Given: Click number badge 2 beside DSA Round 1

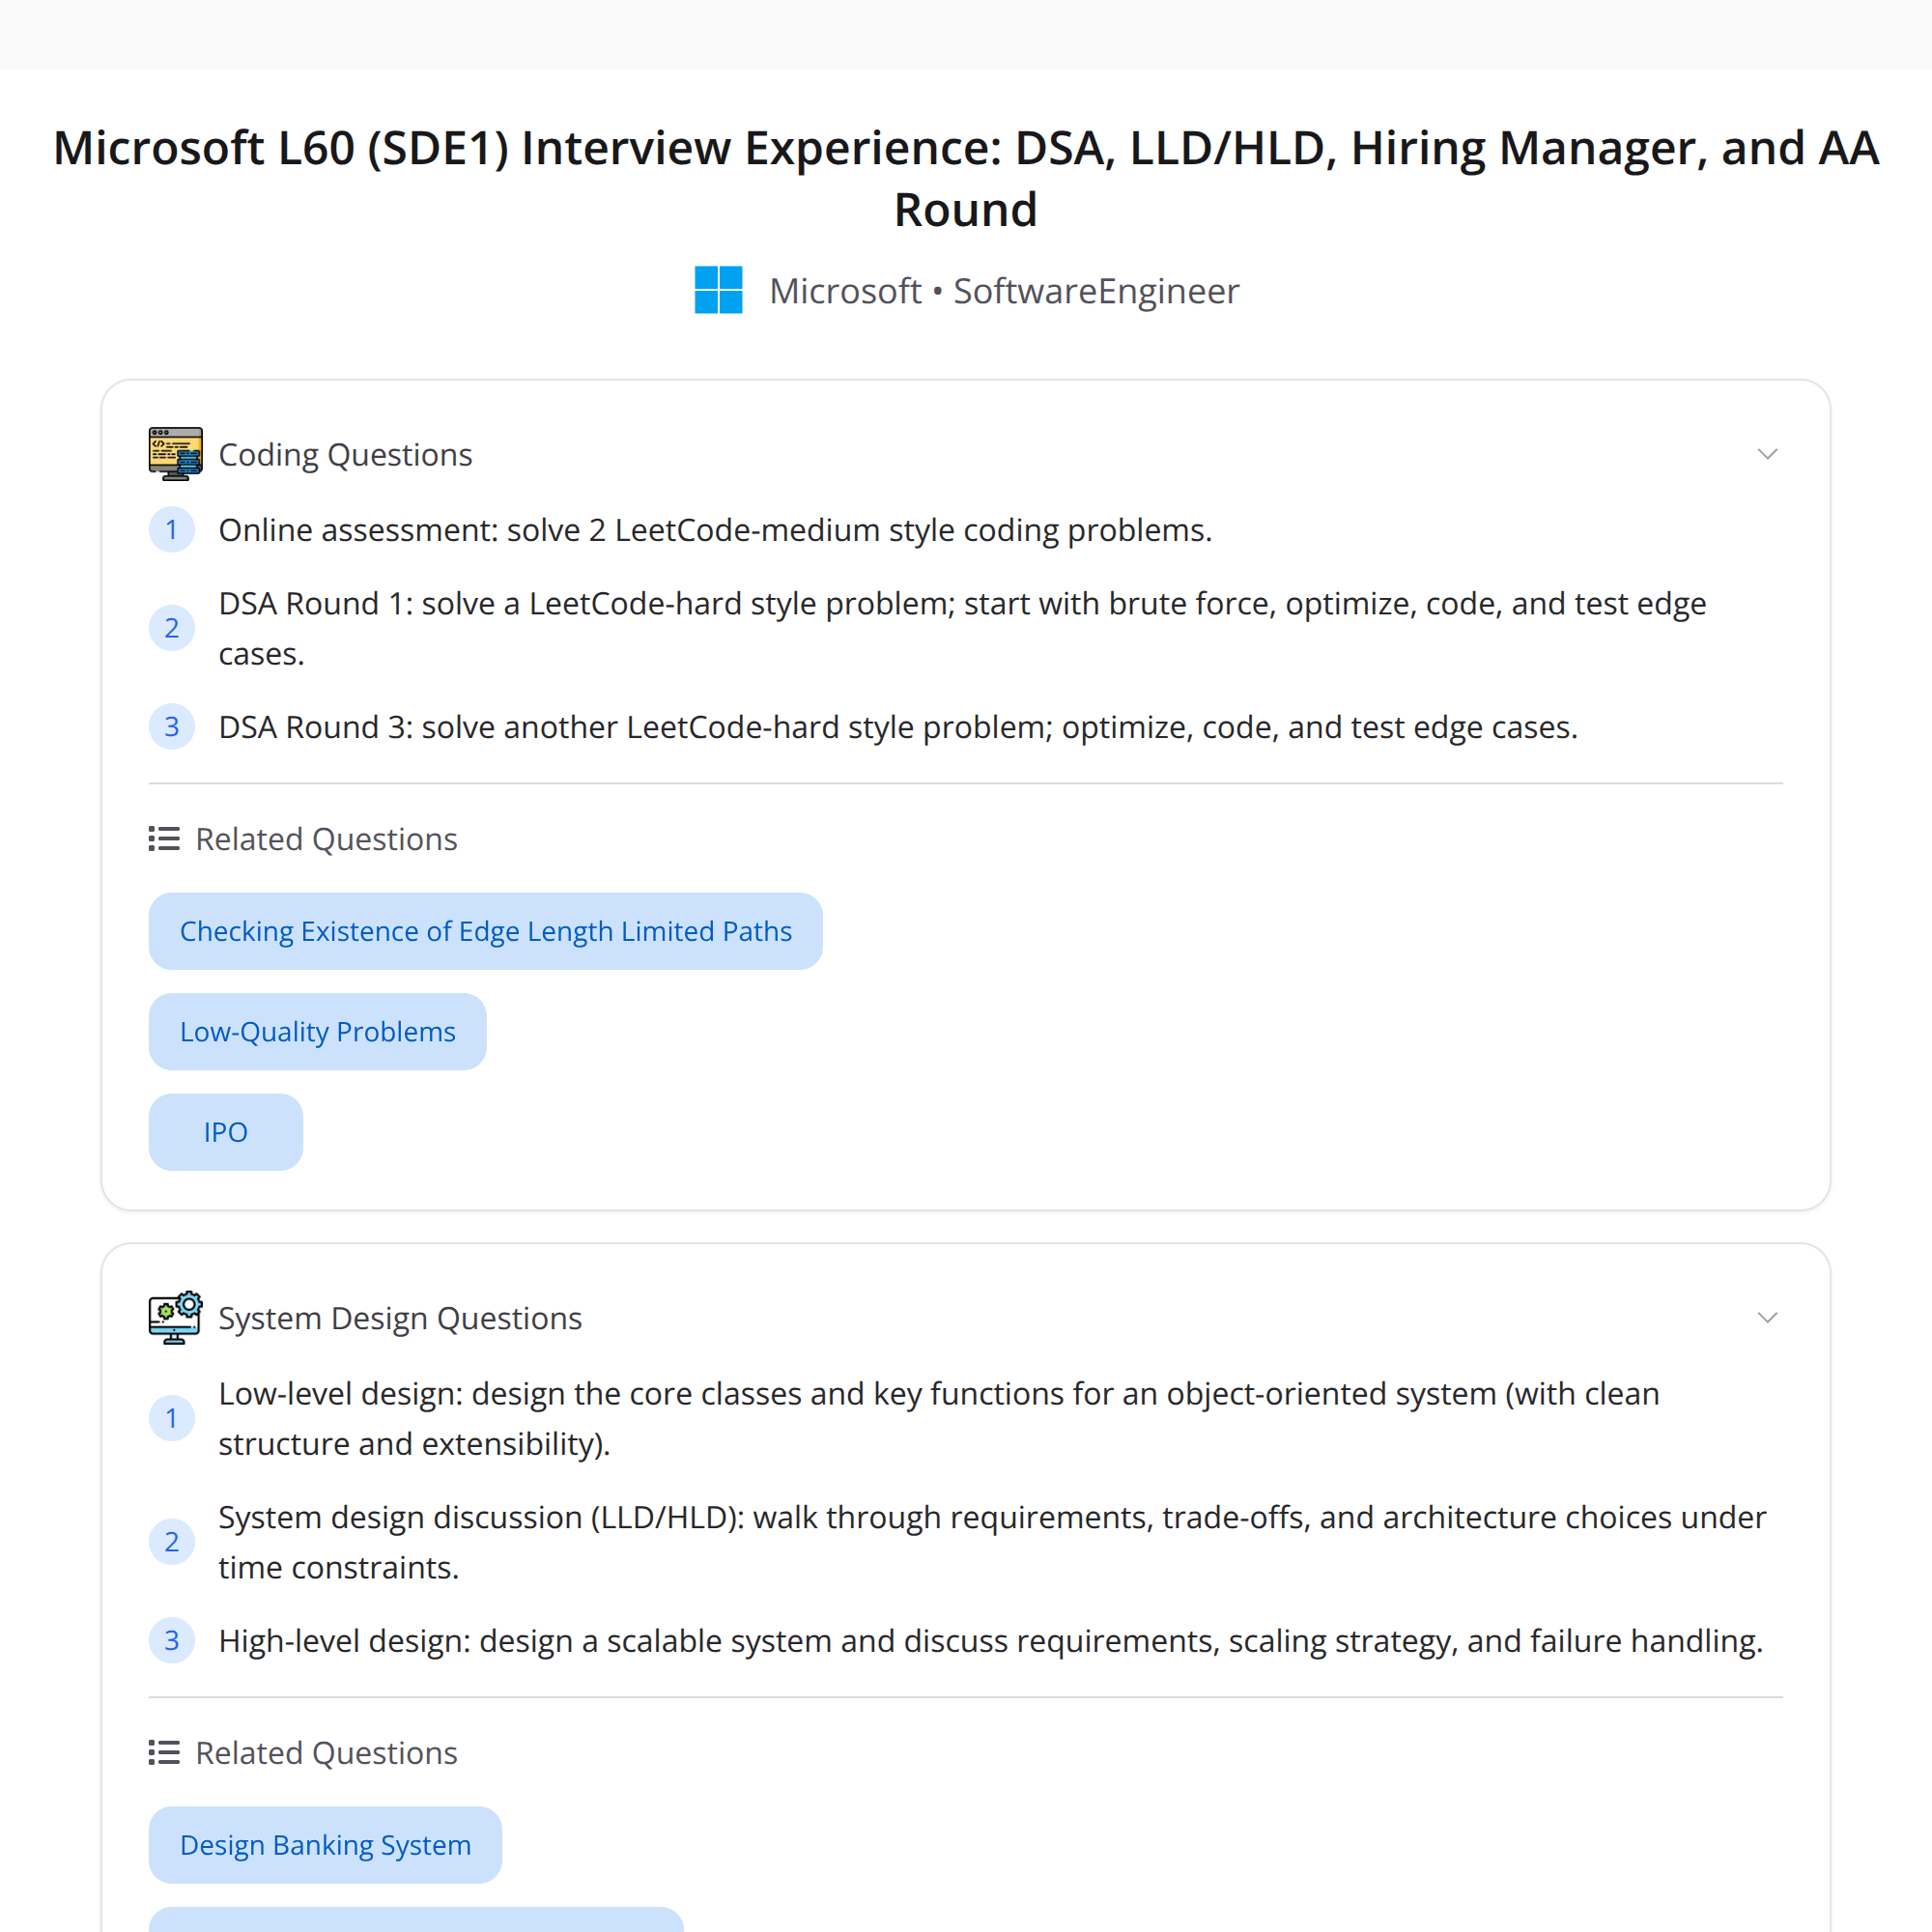Looking at the screenshot, I should point(172,628).
